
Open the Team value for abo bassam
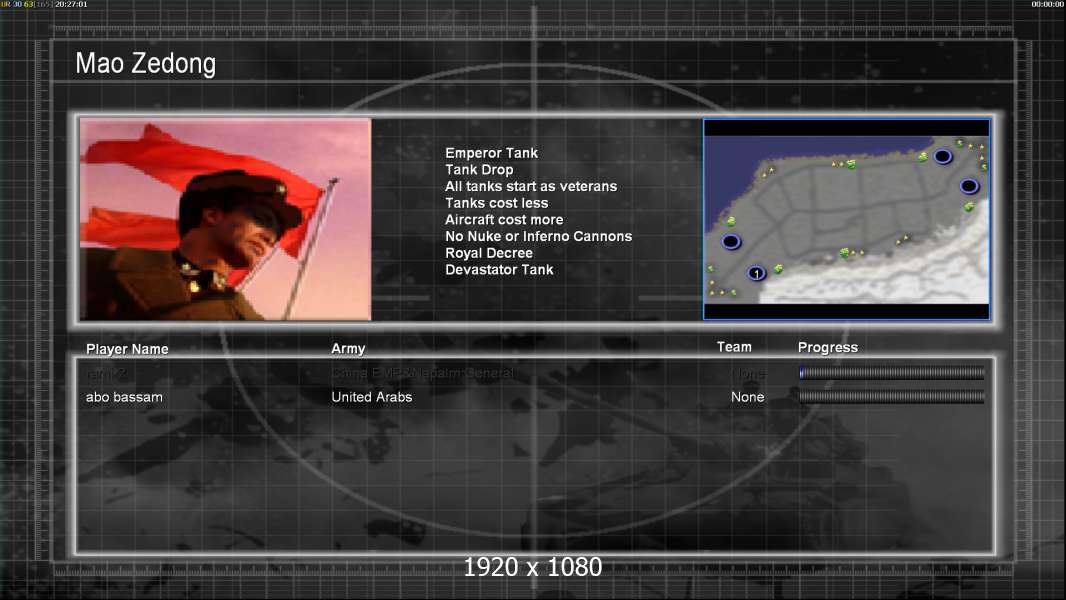(x=747, y=397)
